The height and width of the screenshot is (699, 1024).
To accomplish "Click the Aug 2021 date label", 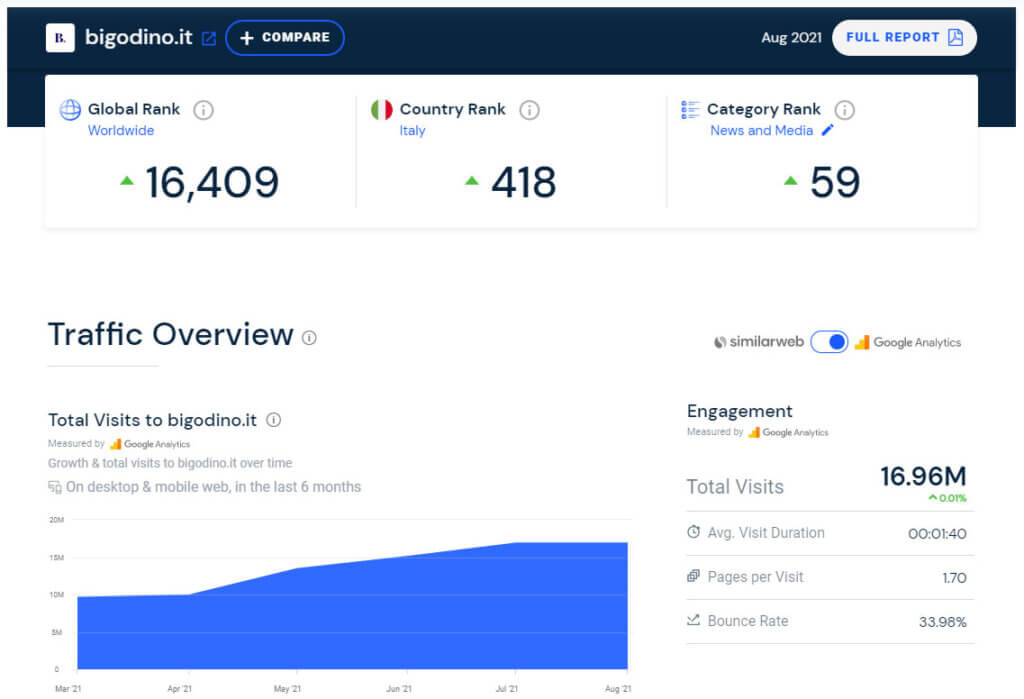I will [791, 38].
